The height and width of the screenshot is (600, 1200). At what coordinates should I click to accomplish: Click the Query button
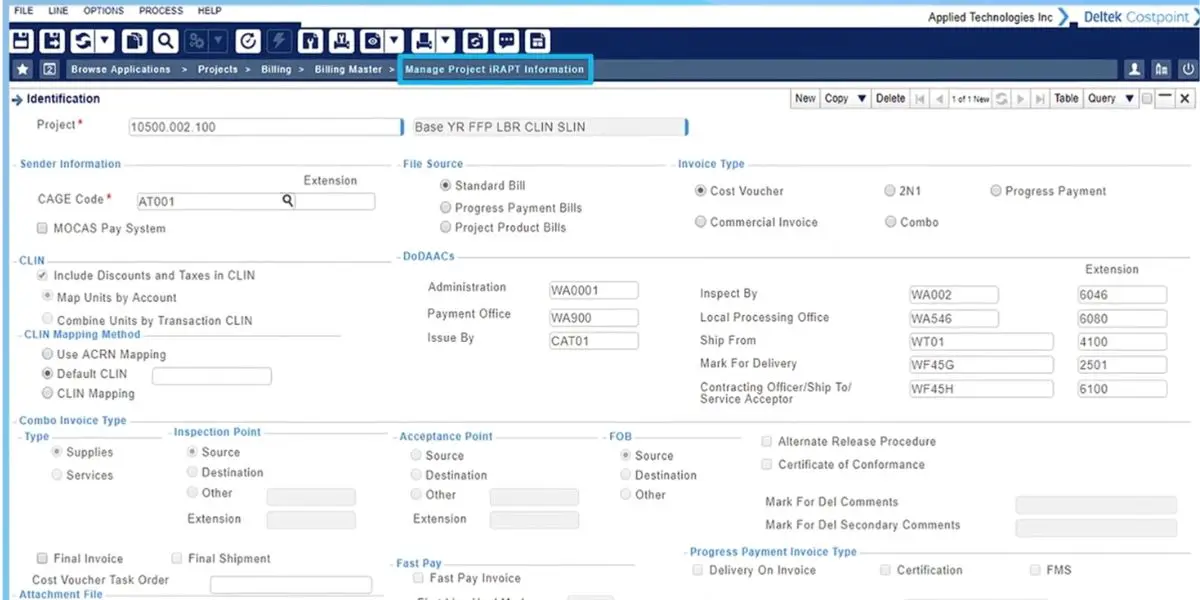tap(1101, 99)
